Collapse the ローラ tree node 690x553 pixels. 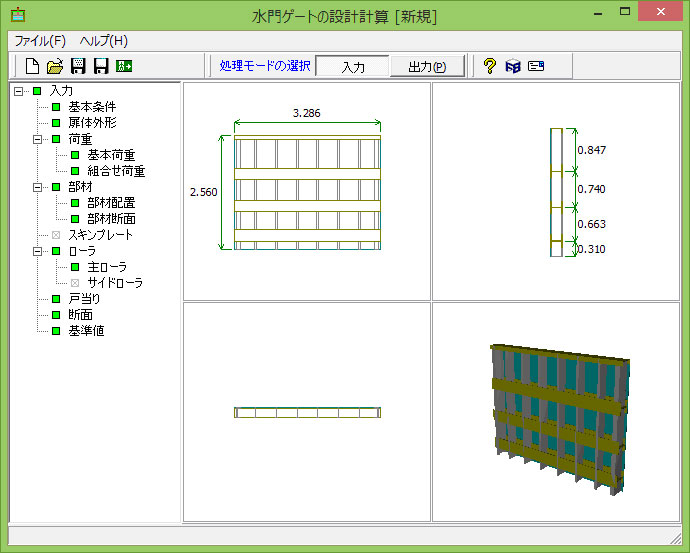coord(38,251)
